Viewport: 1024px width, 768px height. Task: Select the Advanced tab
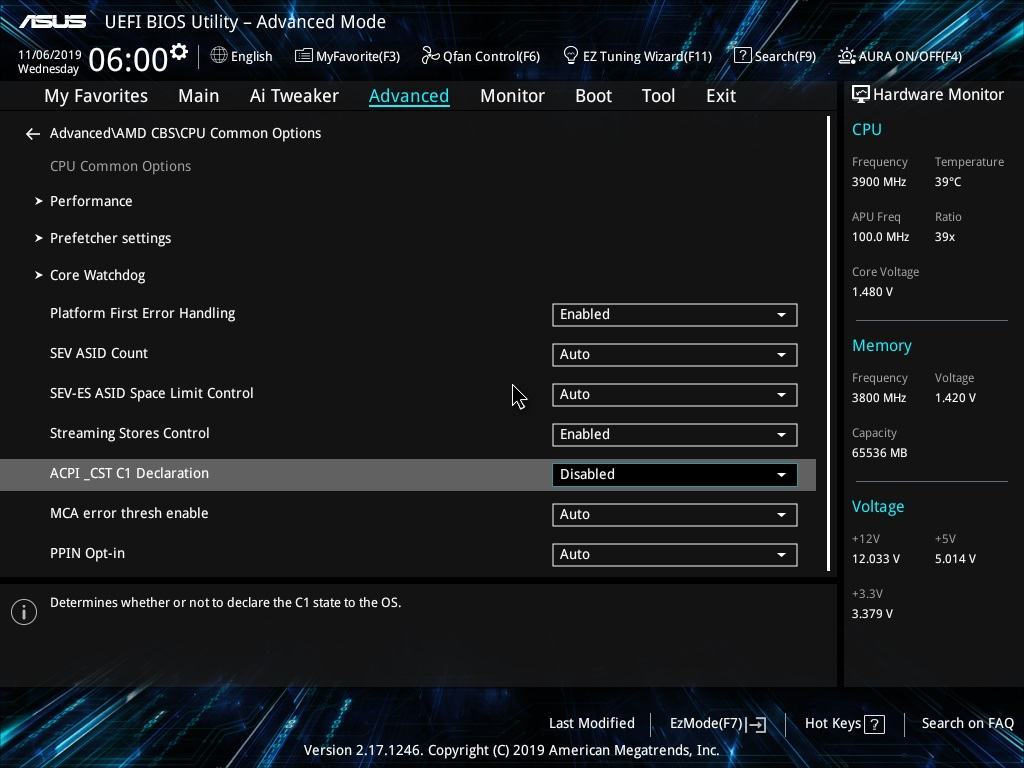click(x=409, y=96)
